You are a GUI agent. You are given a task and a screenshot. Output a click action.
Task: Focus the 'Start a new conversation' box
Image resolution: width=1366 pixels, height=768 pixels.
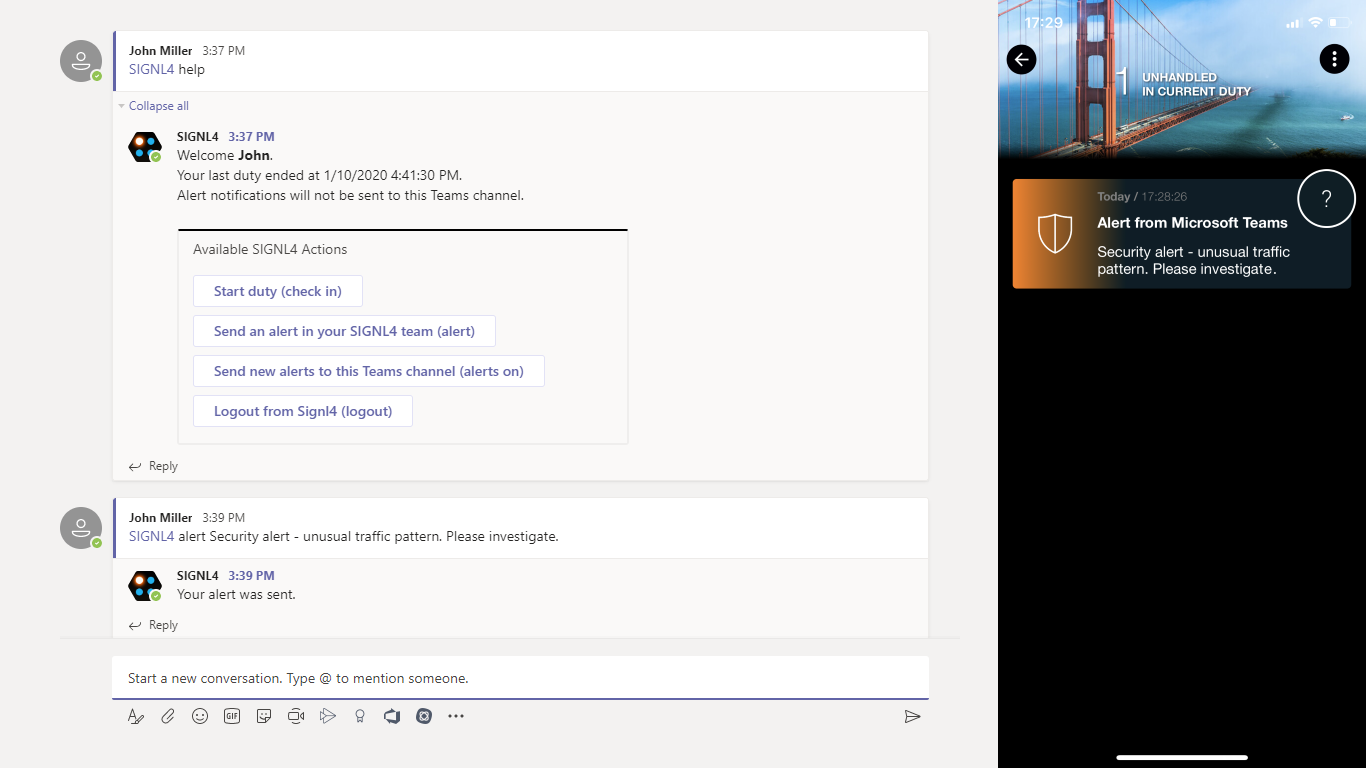[520, 678]
